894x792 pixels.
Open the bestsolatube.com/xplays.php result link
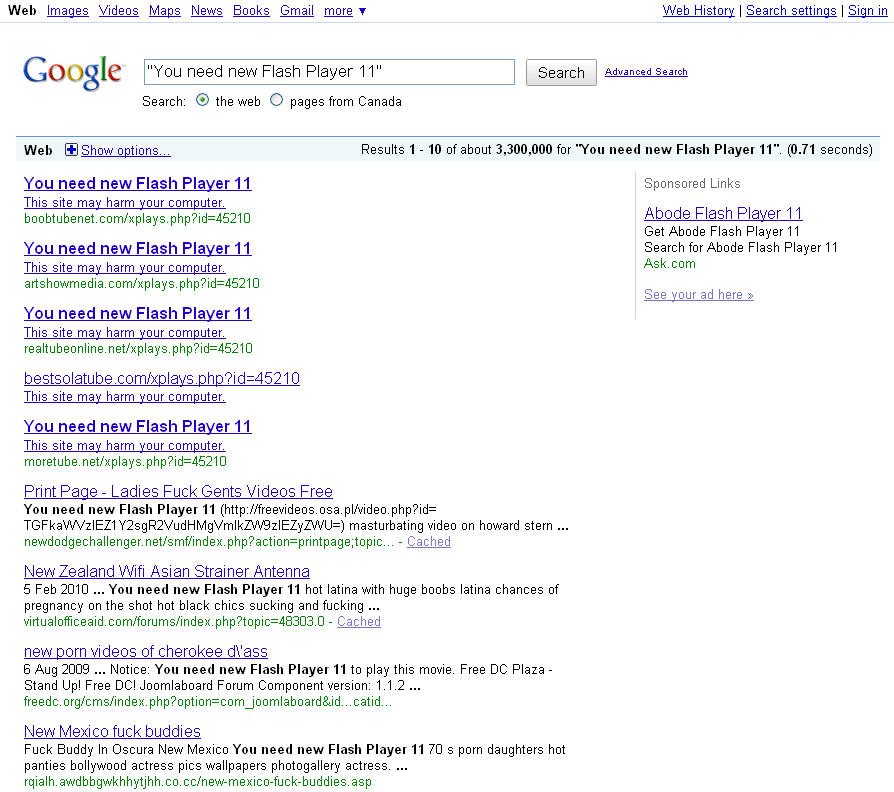[161, 378]
